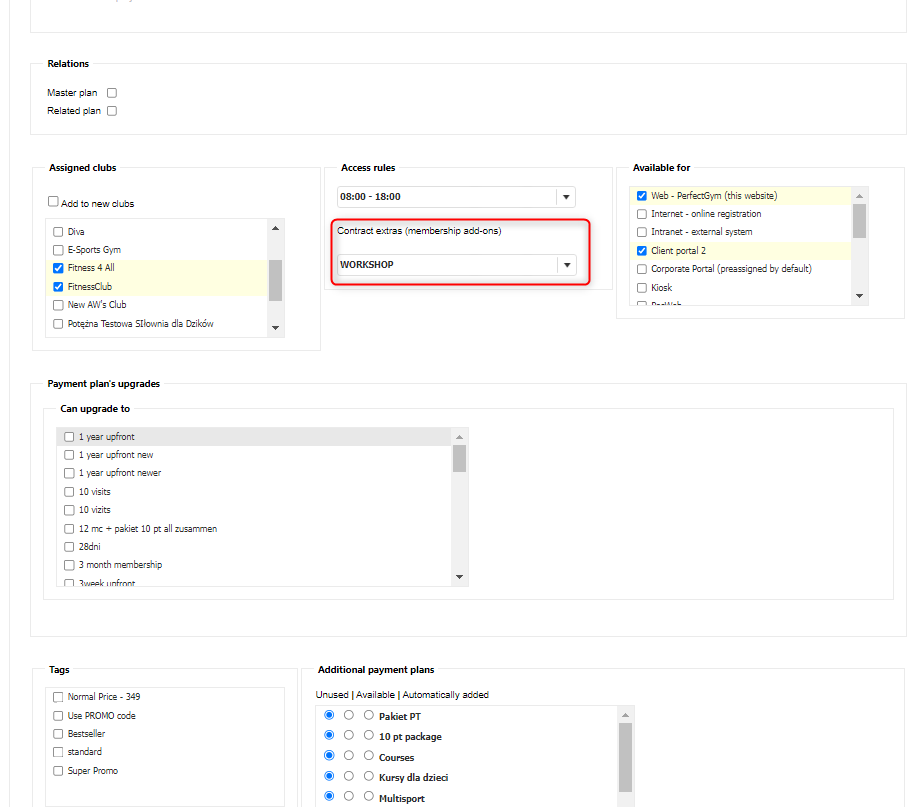Mark the Super Promo tag checkbox

pyautogui.click(x=58, y=771)
